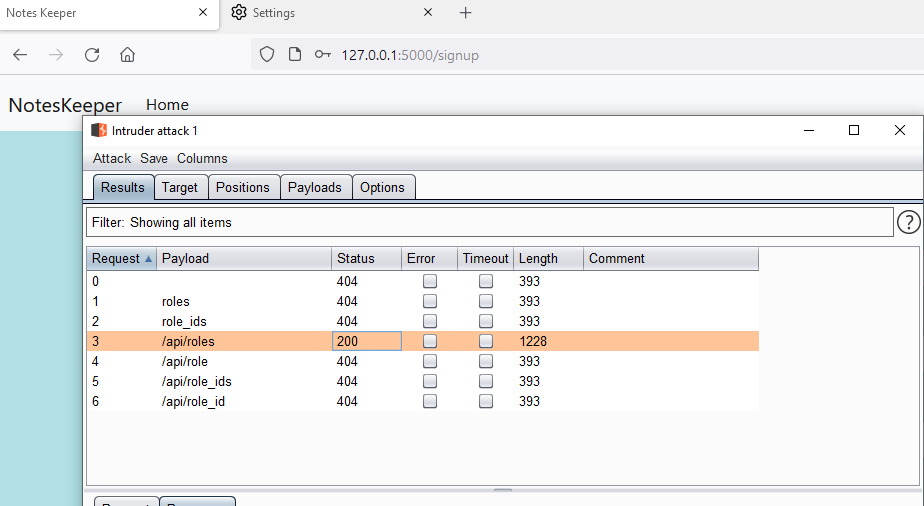Select the /api/role_ids payload row
This screenshot has height=506, width=924.
tap(423, 381)
